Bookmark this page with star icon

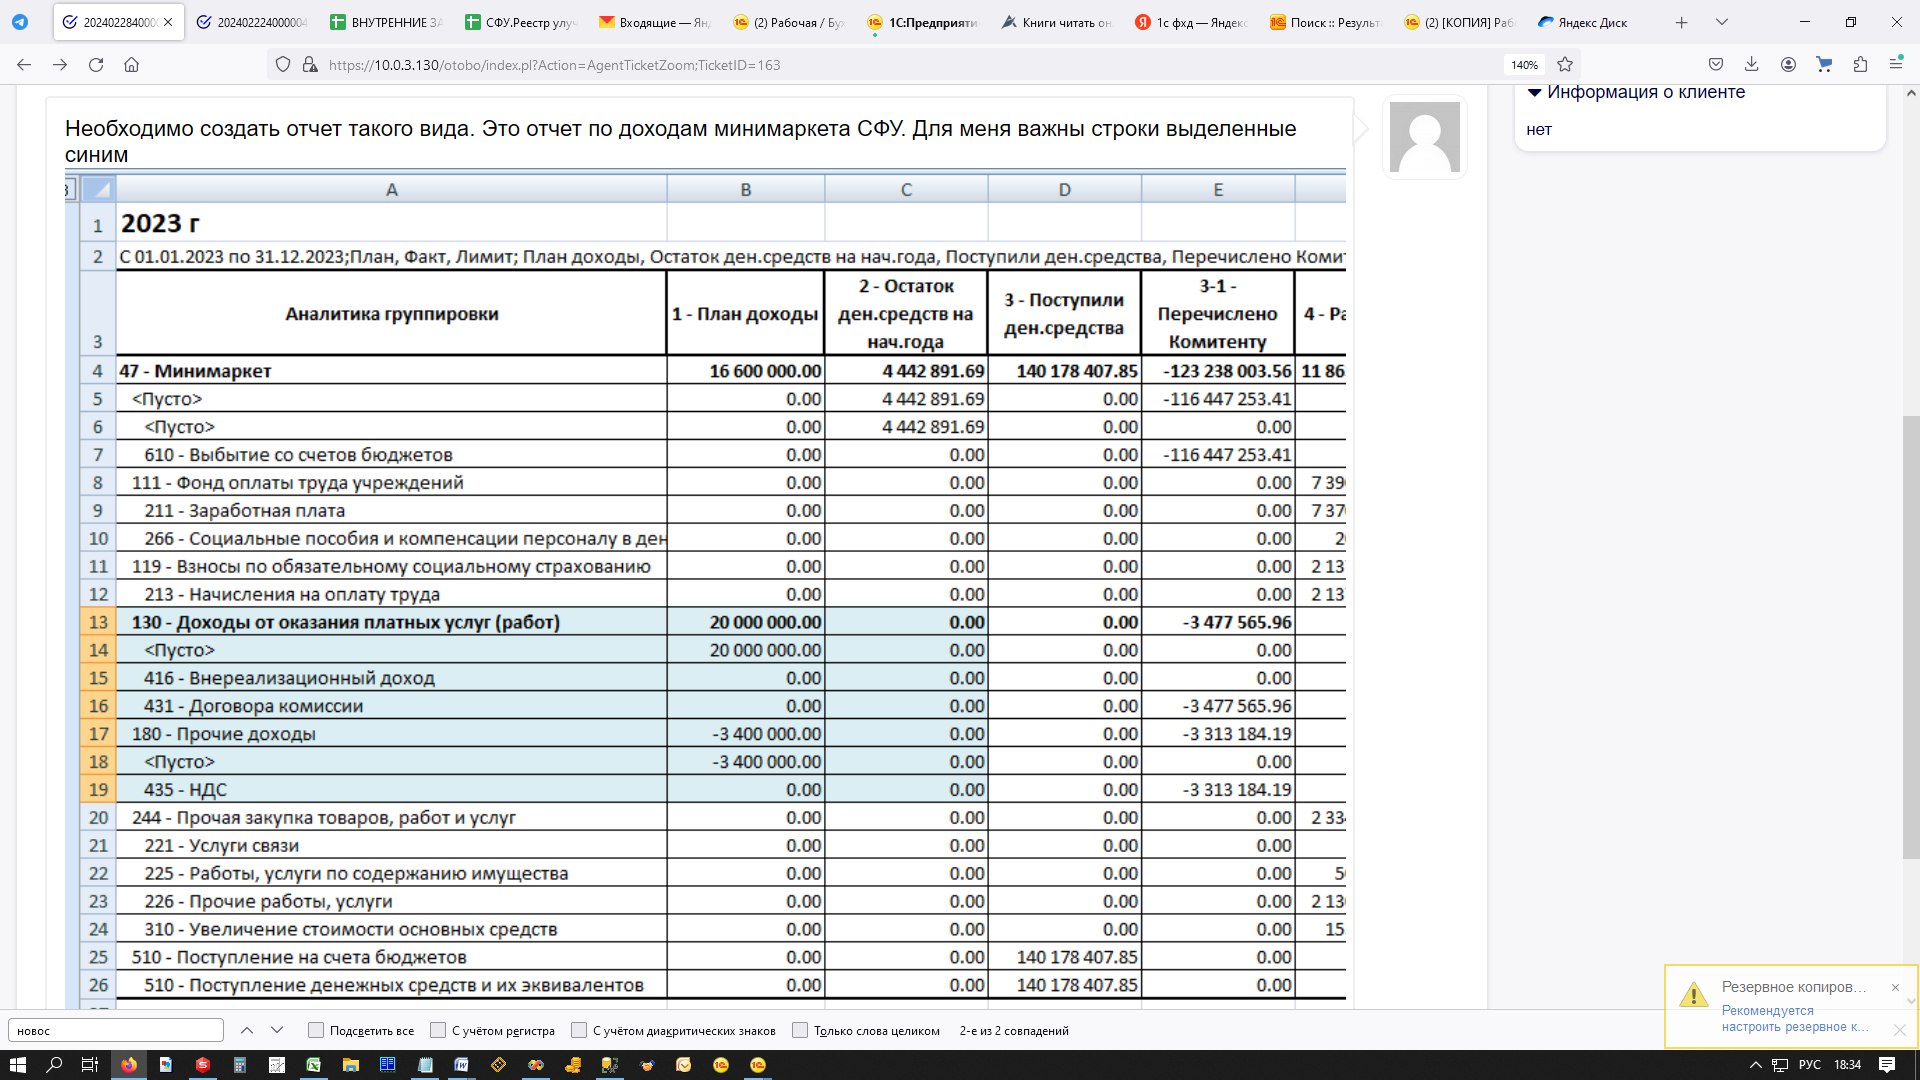pos(1565,65)
